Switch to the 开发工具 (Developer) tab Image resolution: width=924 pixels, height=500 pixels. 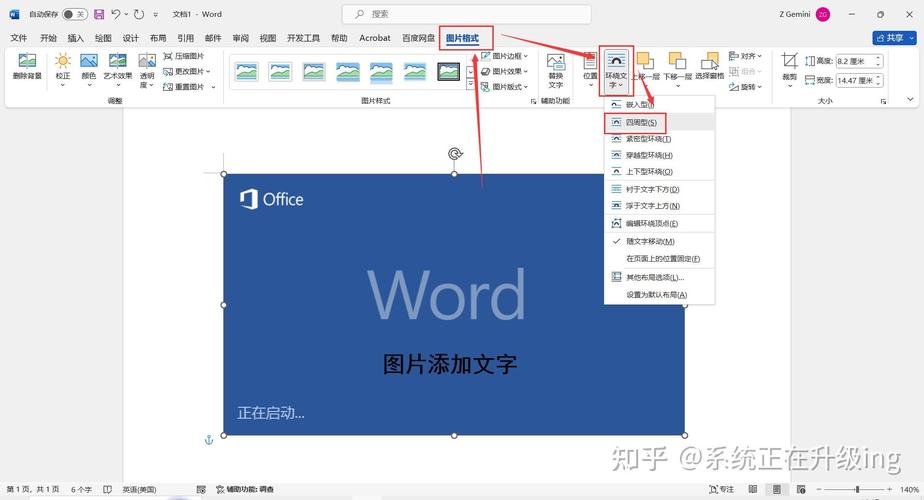[303, 38]
